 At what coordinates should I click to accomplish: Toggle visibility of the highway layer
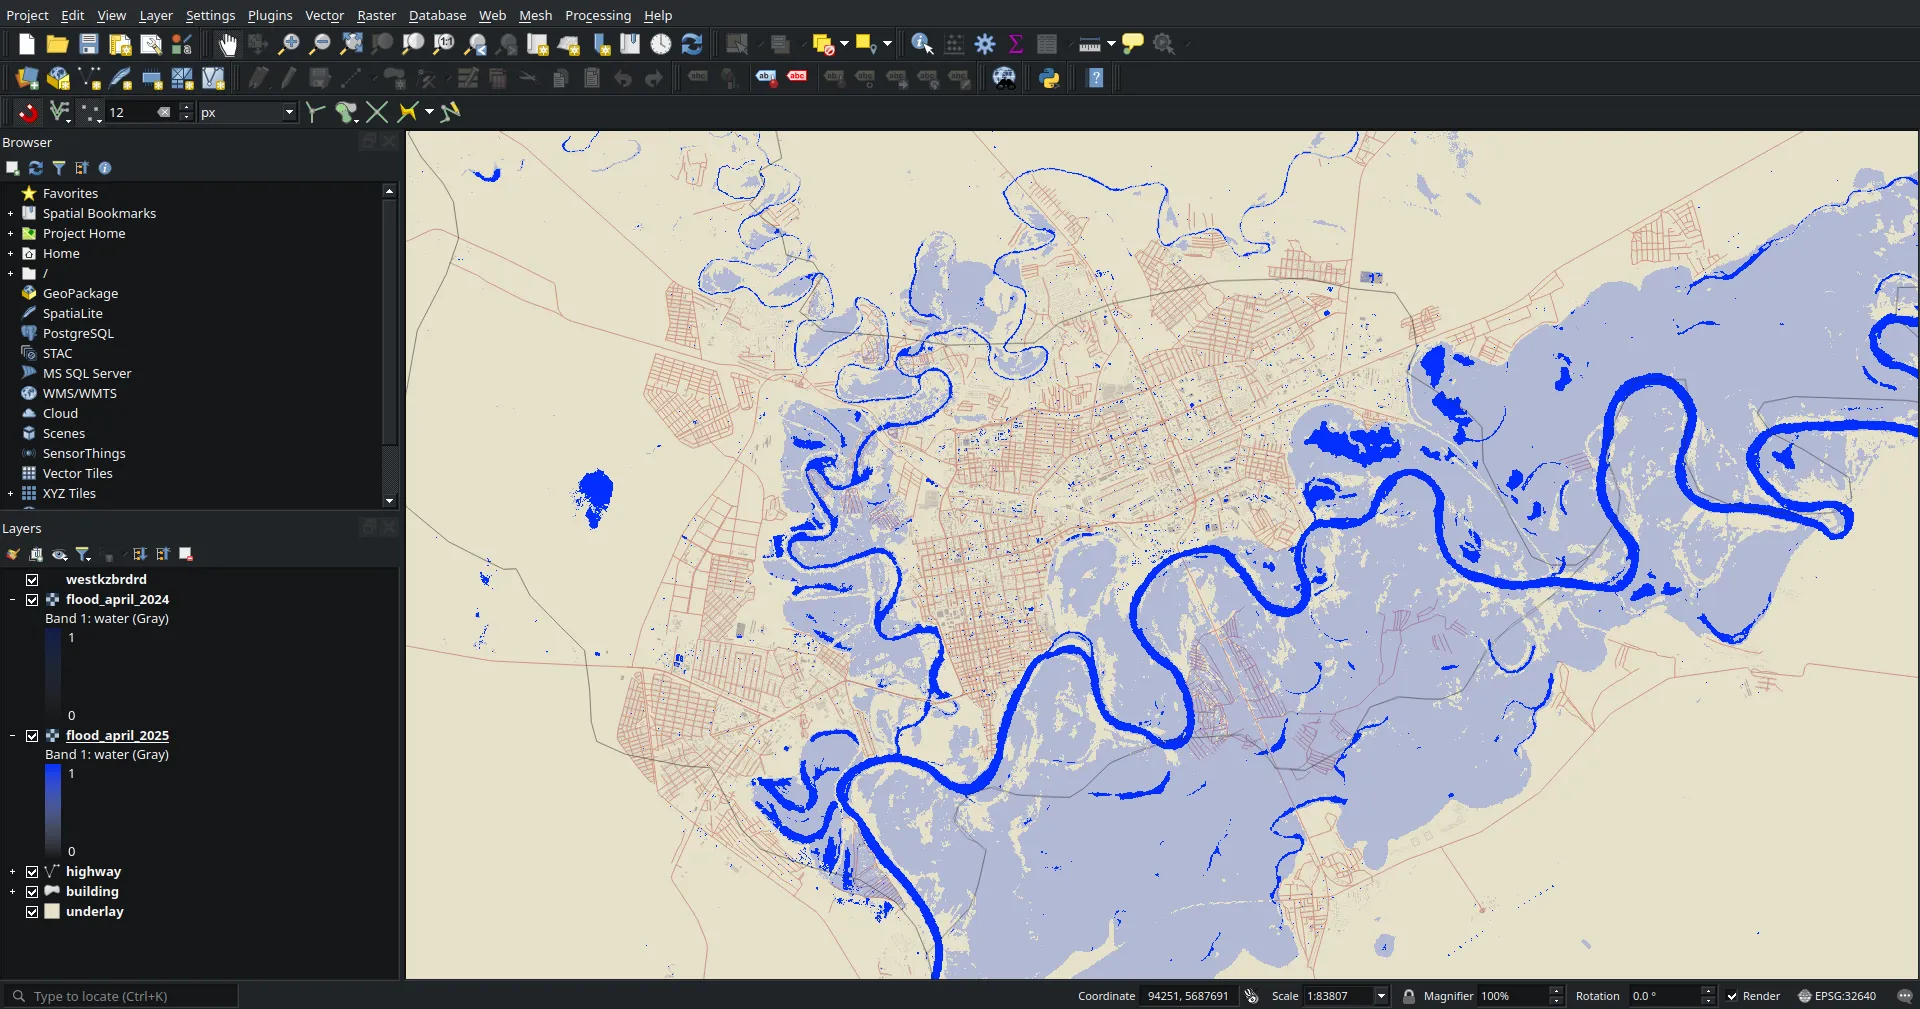pyautogui.click(x=32, y=872)
